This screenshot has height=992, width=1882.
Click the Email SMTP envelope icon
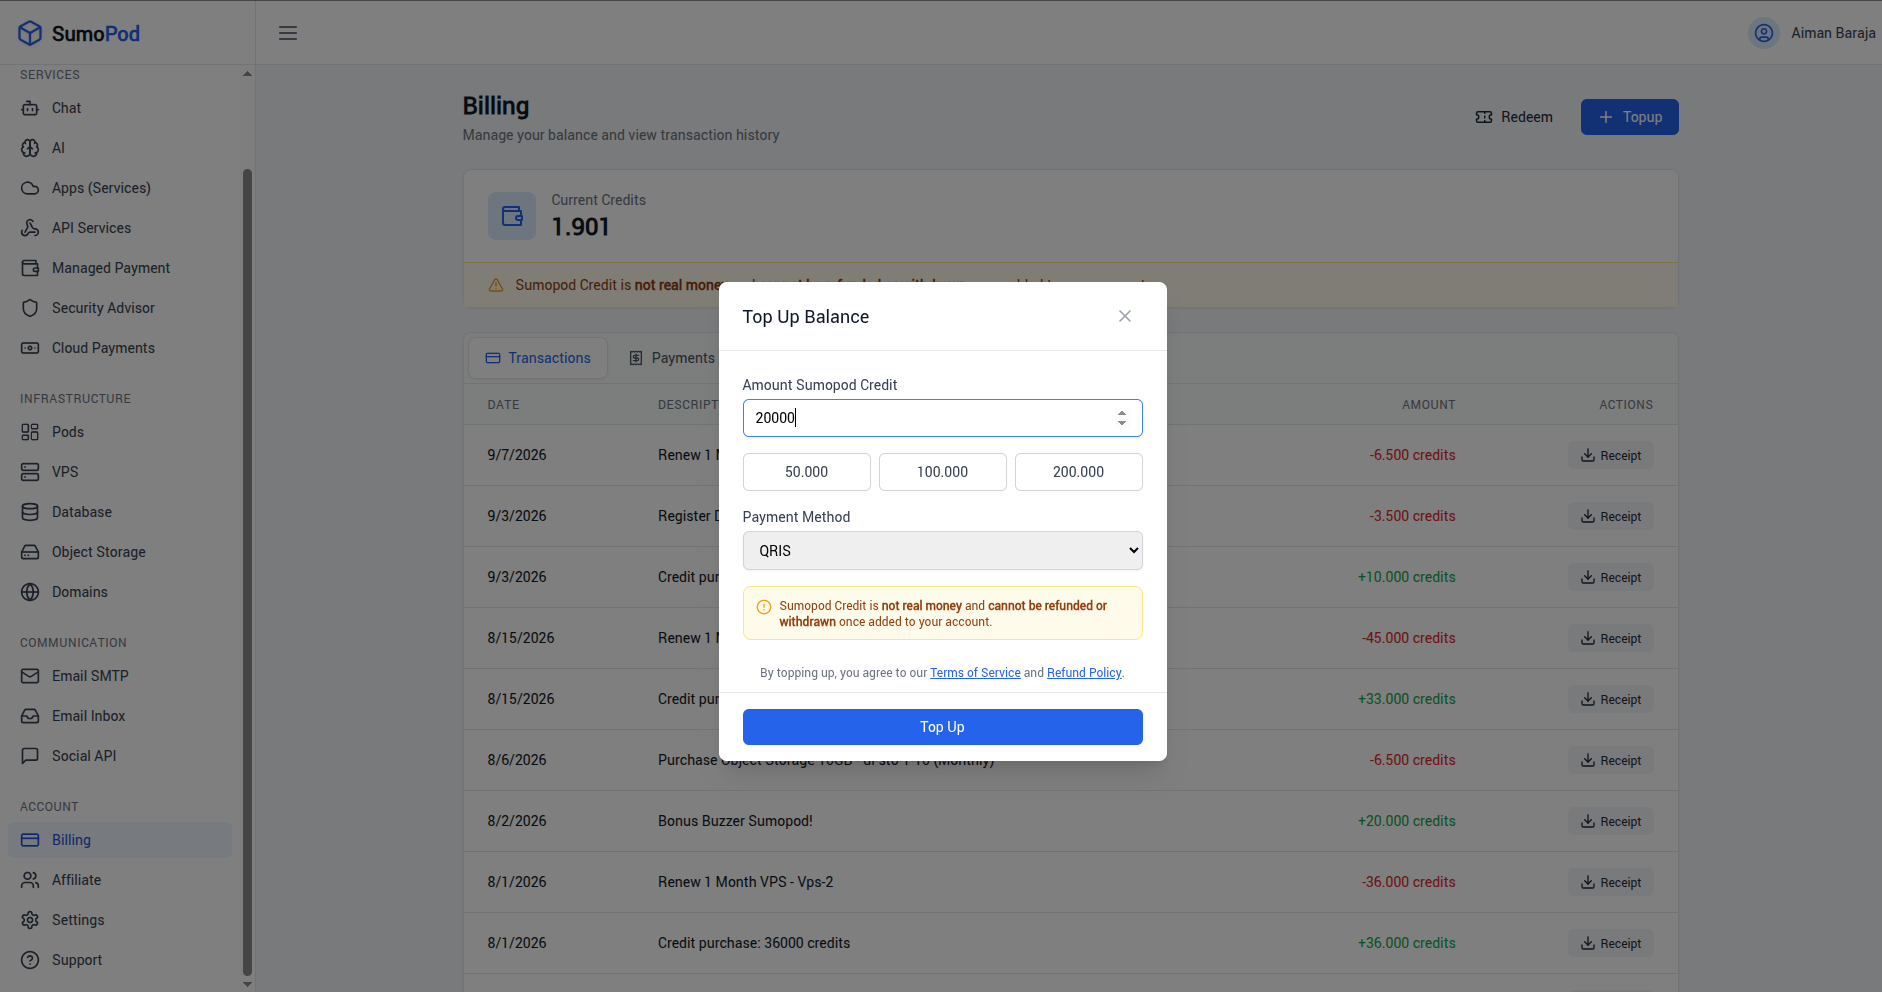[30, 676]
